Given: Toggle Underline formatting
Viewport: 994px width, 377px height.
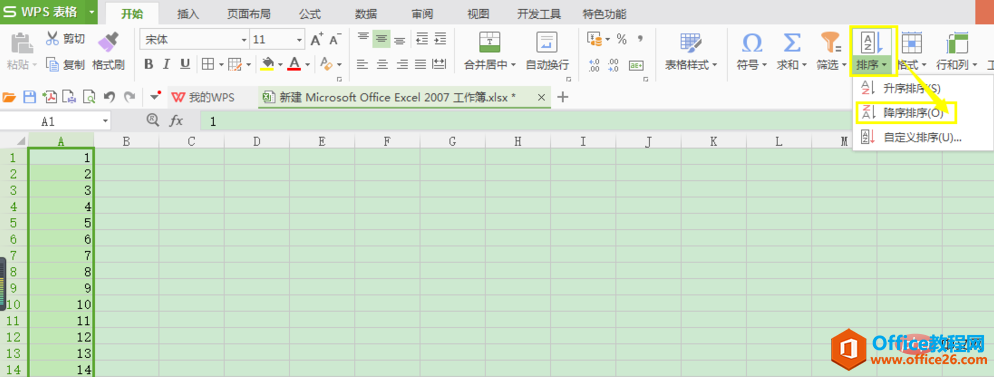Looking at the screenshot, I should coord(185,64).
